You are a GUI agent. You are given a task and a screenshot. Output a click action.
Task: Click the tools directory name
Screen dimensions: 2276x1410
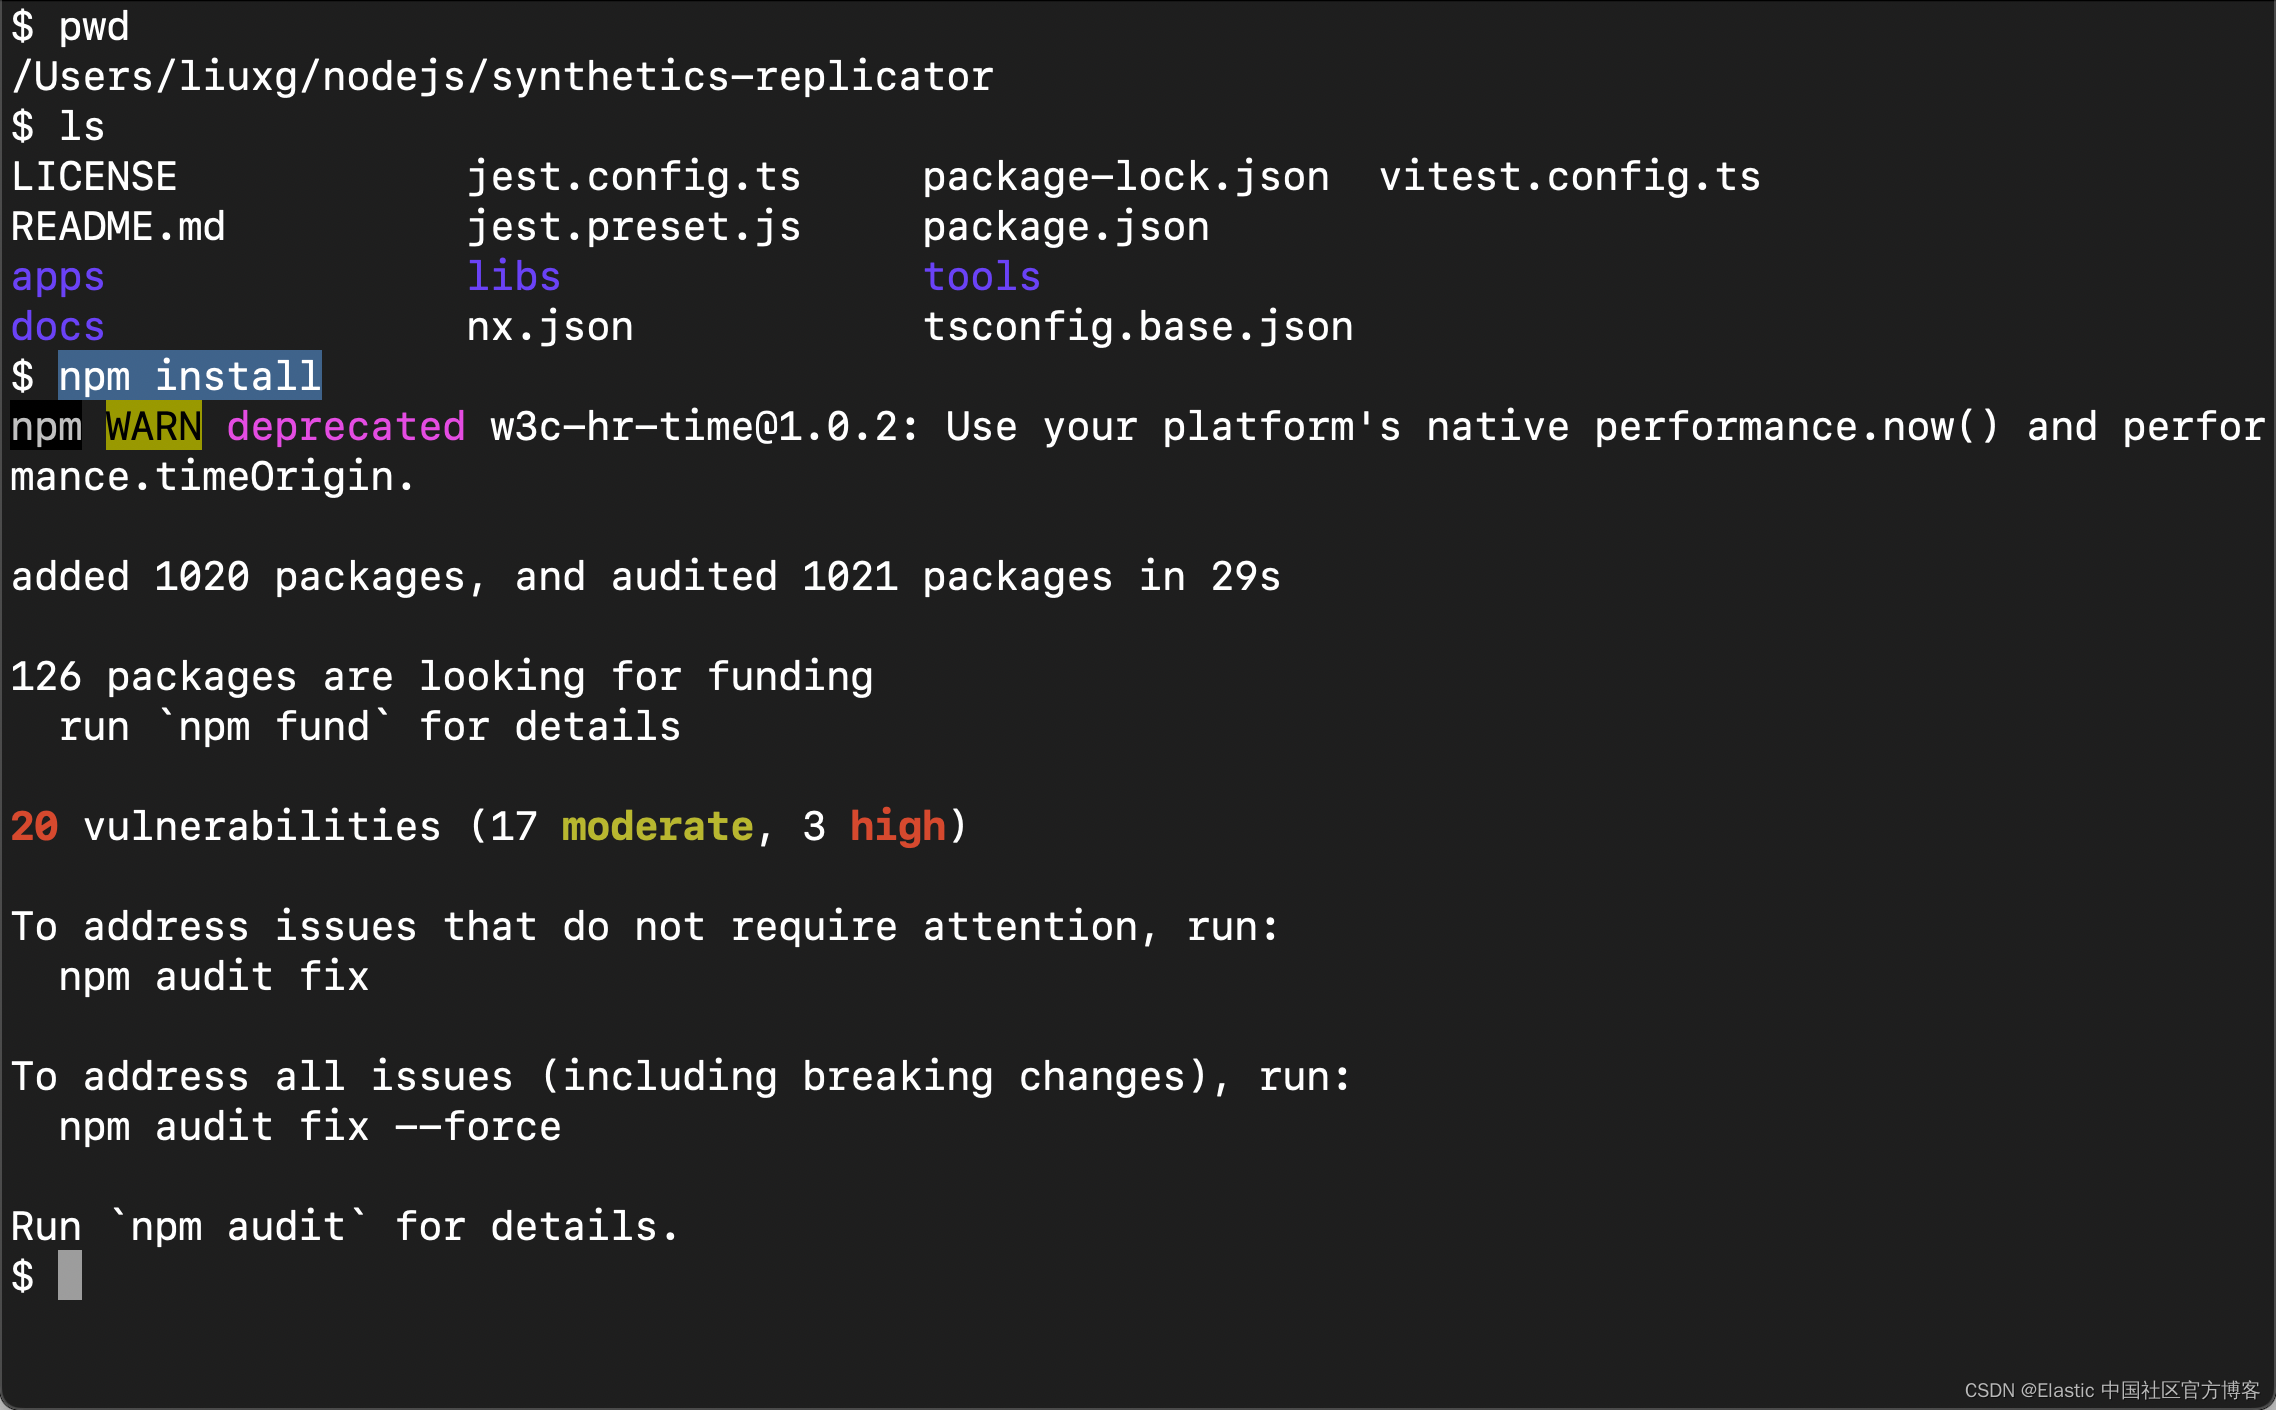pyautogui.click(x=981, y=277)
